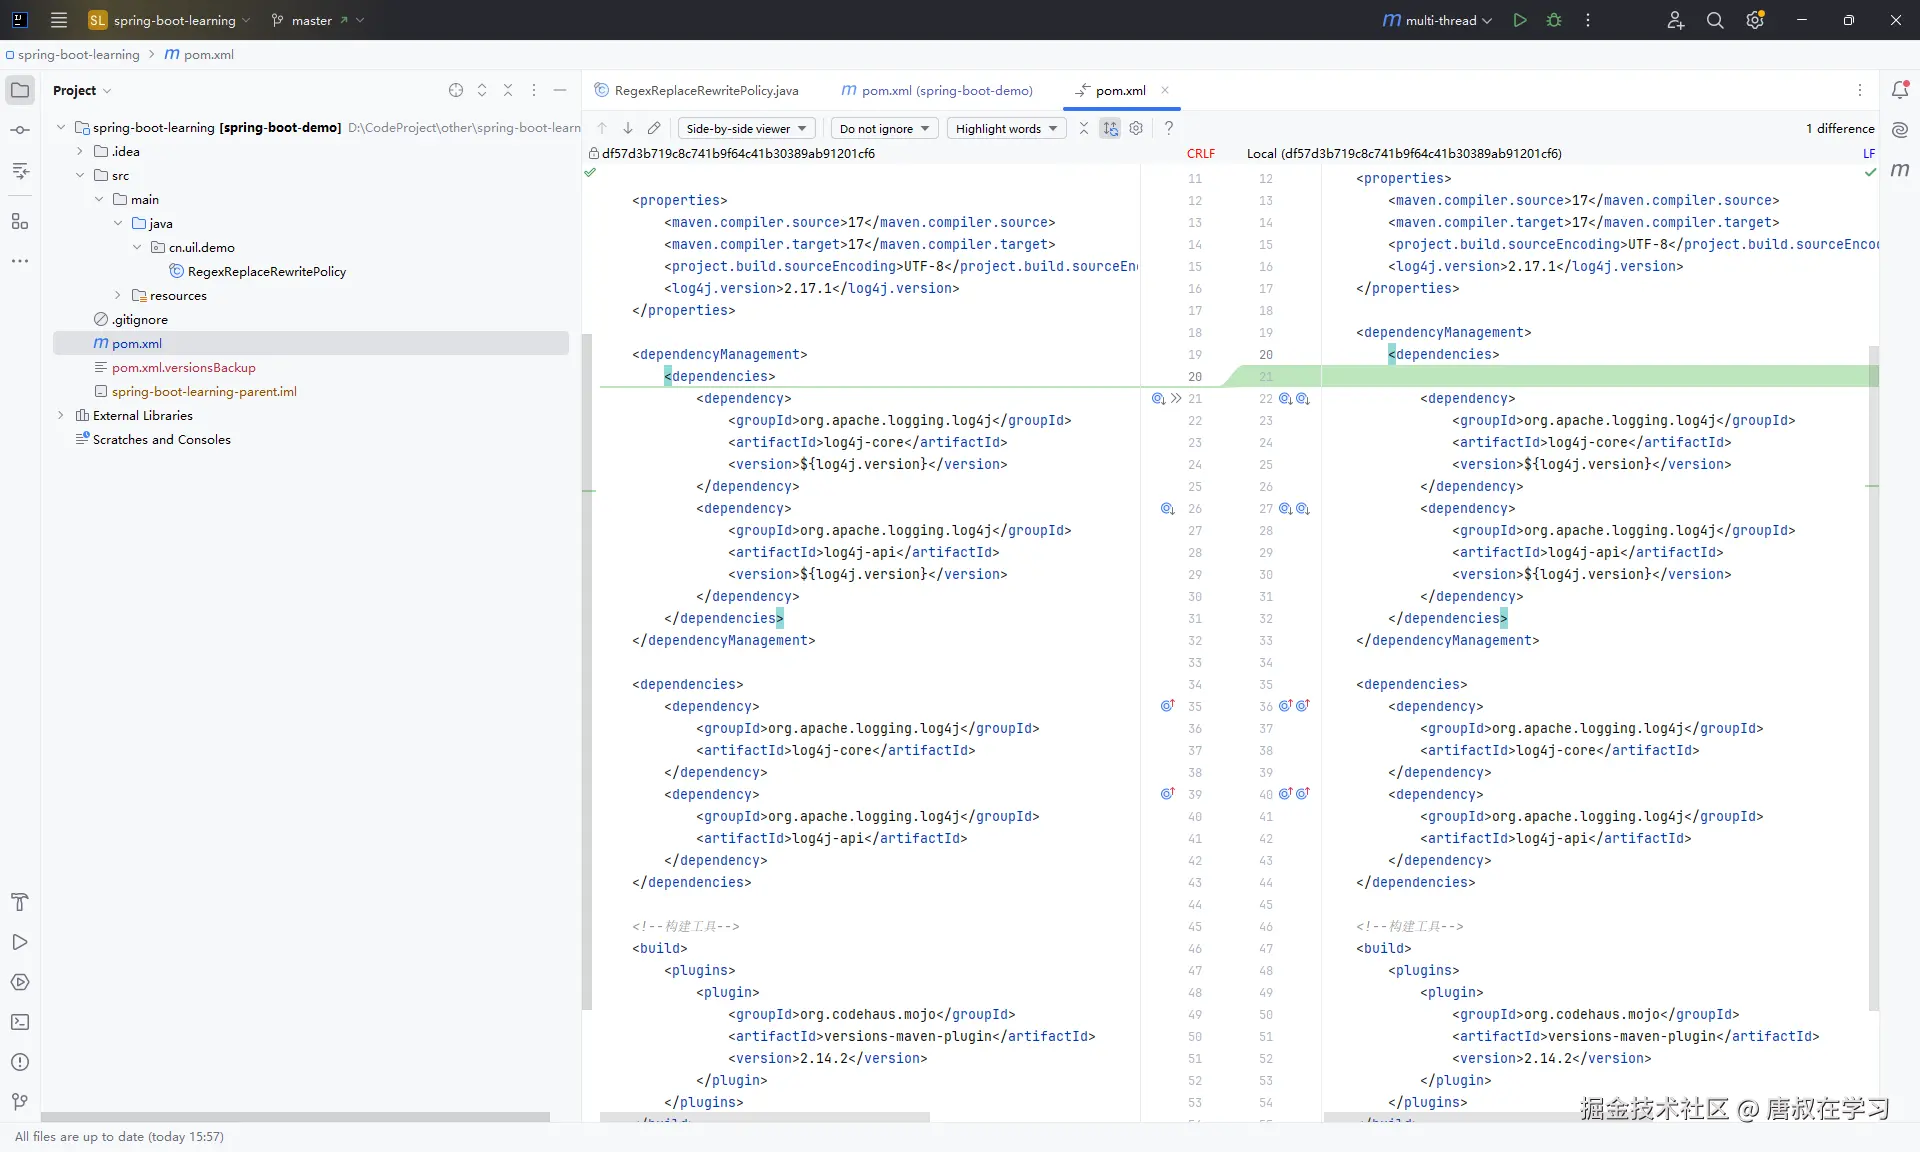
Task: Click the Commit tool window icon
Action: pyautogui.click(x=20, y=130)
